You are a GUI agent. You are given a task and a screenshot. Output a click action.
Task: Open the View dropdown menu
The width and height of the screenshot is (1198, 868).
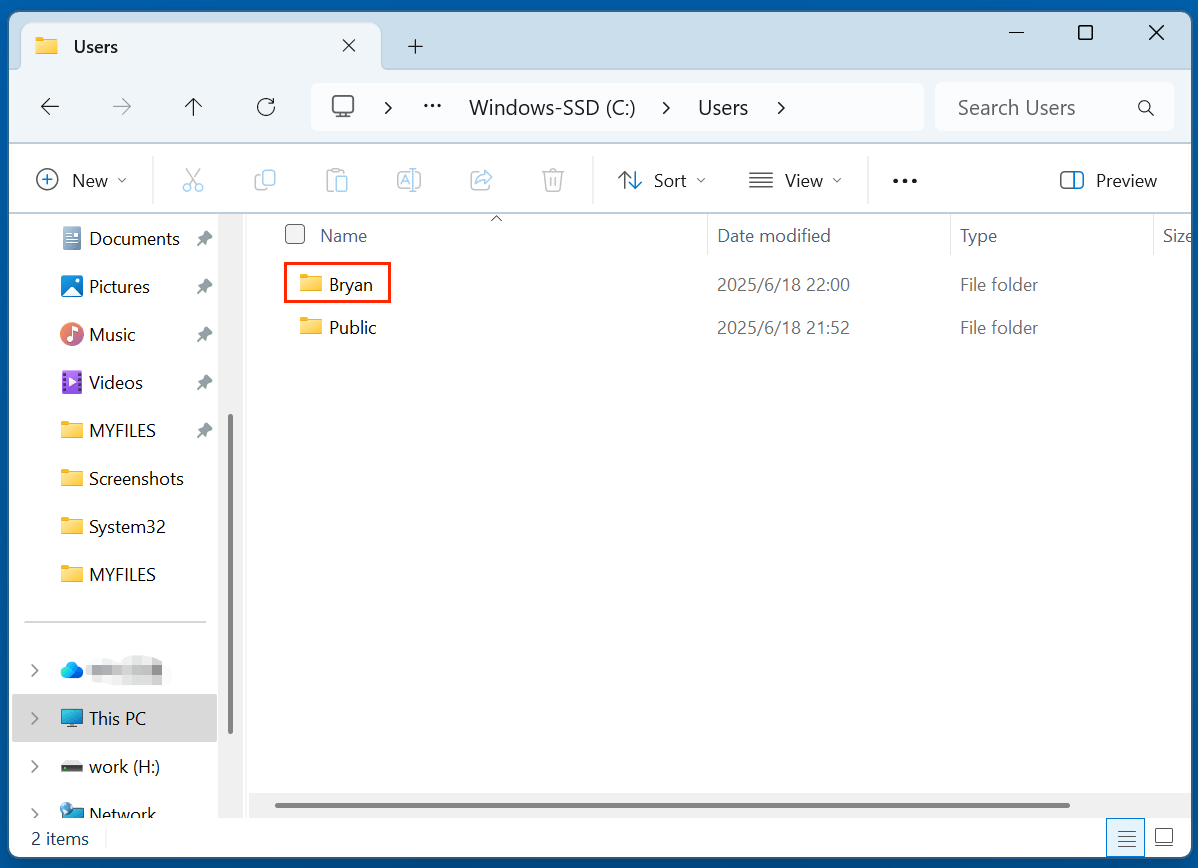[x=795, y=180]
